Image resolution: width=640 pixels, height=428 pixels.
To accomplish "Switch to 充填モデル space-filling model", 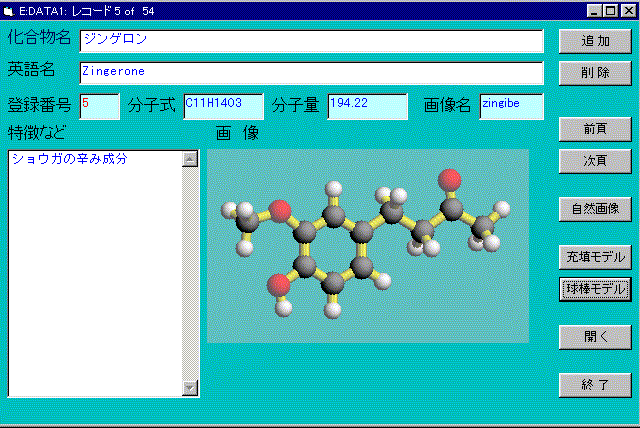I will [x=595, y=257].
